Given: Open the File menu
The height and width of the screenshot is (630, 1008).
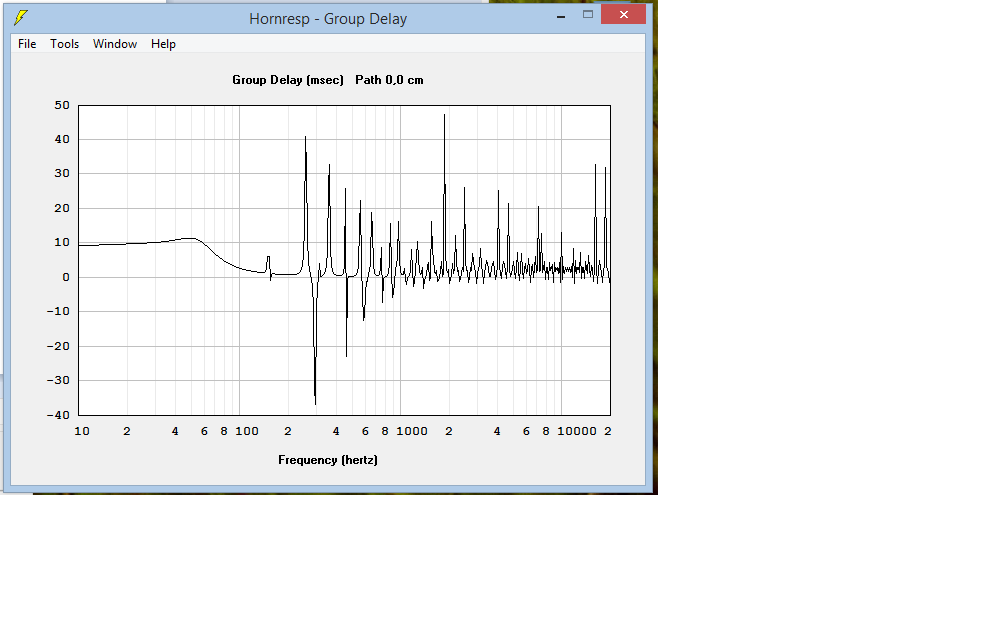Looking at the screenshot, I should [27, 44].
